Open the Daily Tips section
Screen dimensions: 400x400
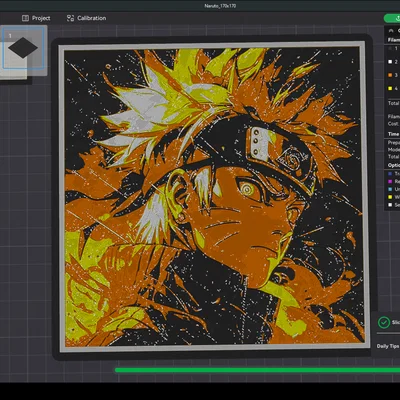(x=388, y=346)
